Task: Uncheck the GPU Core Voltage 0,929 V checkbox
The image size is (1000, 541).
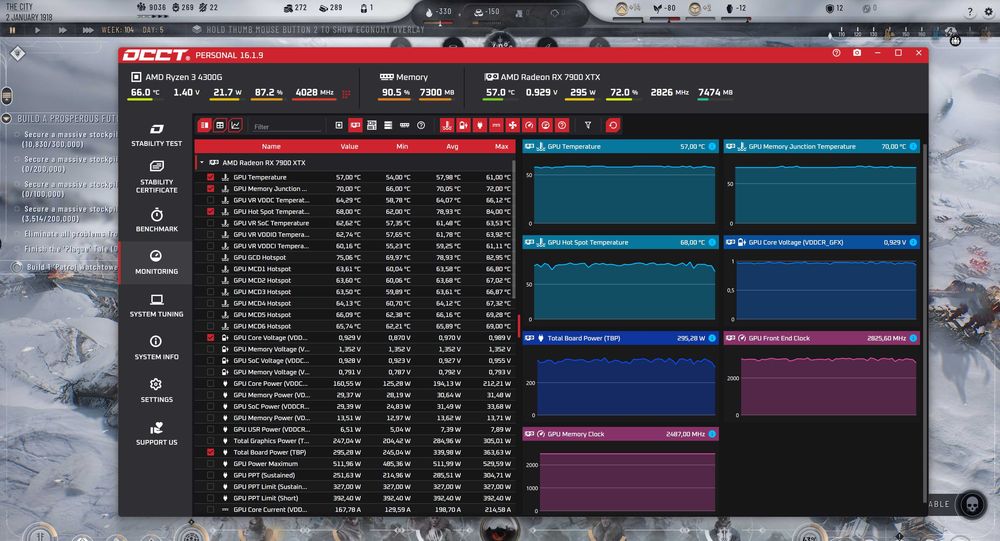Action: click(210, 337)
